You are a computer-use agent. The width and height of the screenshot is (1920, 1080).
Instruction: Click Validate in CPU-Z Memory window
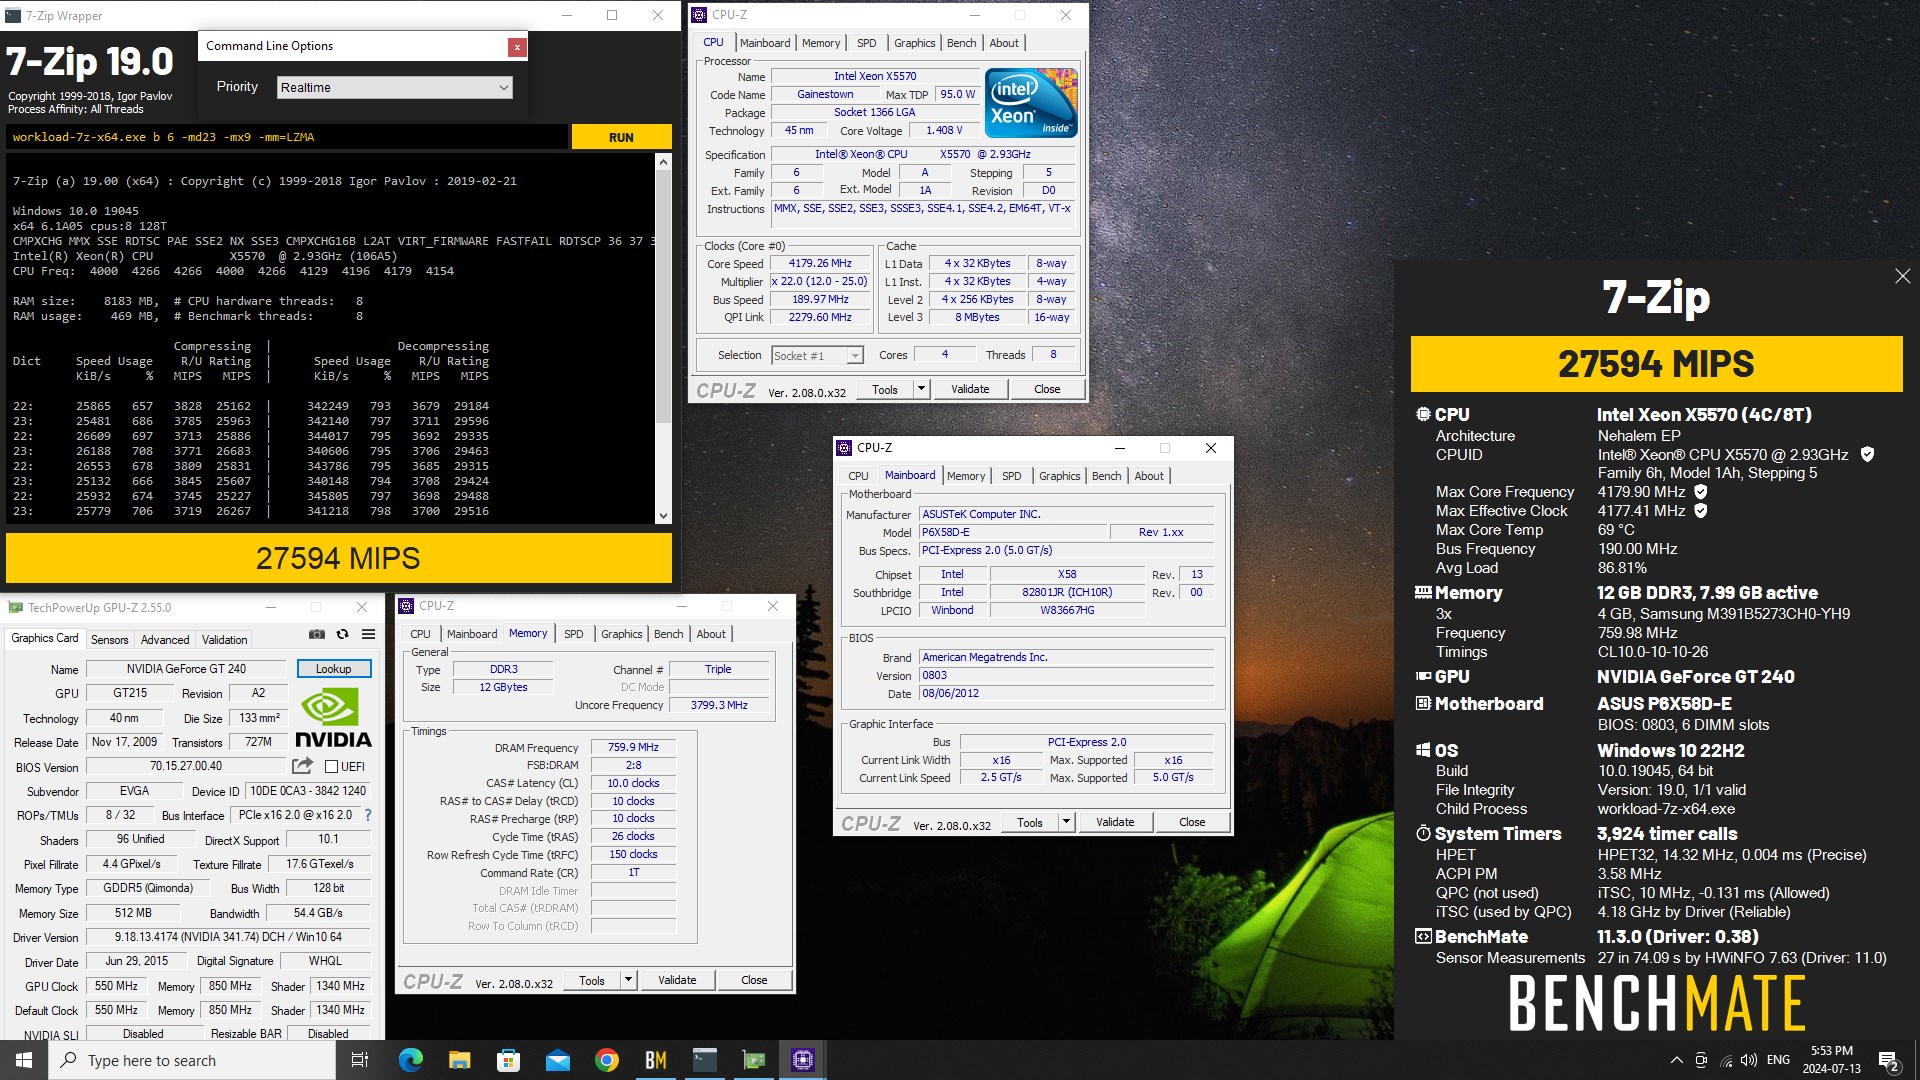pos(677,980)
